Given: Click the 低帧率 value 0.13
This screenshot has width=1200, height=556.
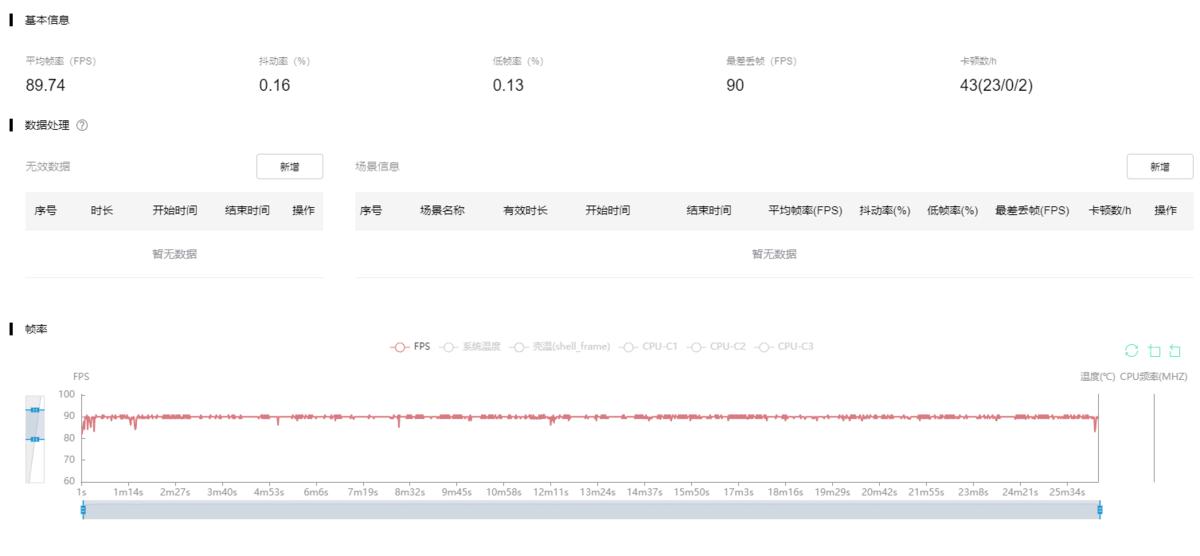Looking at the screenshot, I should (x=508, y=85).
